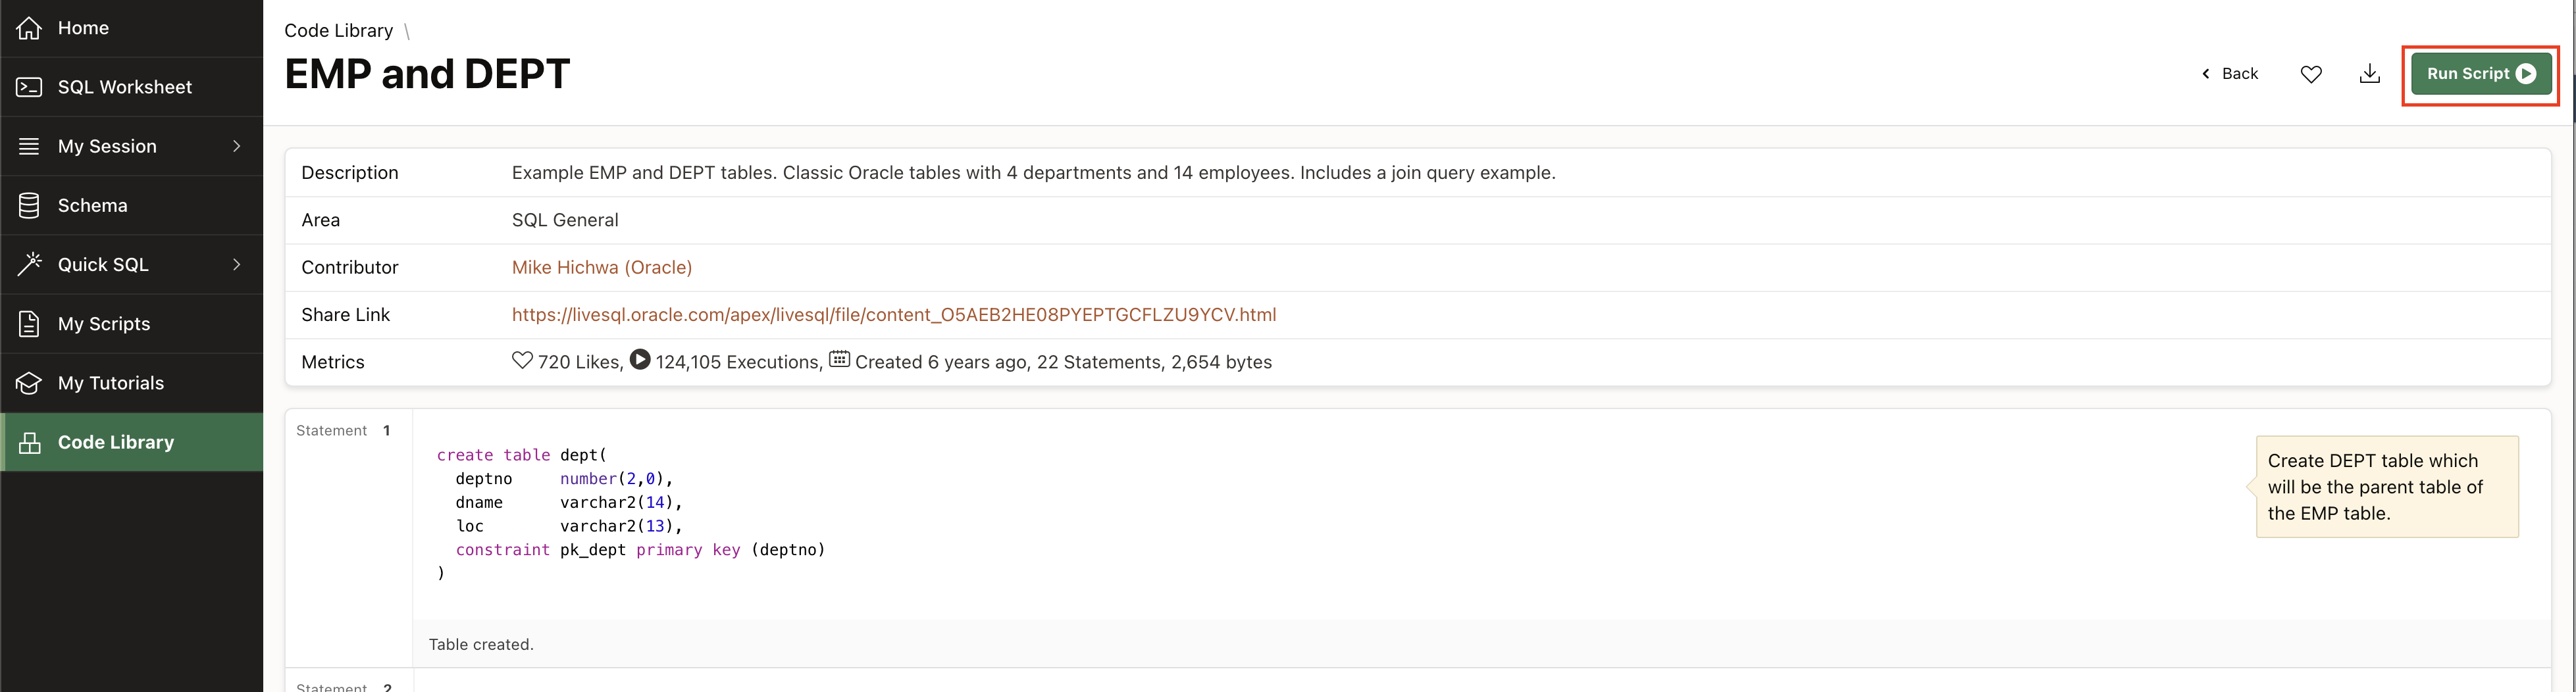Open contributor Mike Hichwa (Oracle) link
Viewport: 2576px width, 692px height.
[601, 267]
